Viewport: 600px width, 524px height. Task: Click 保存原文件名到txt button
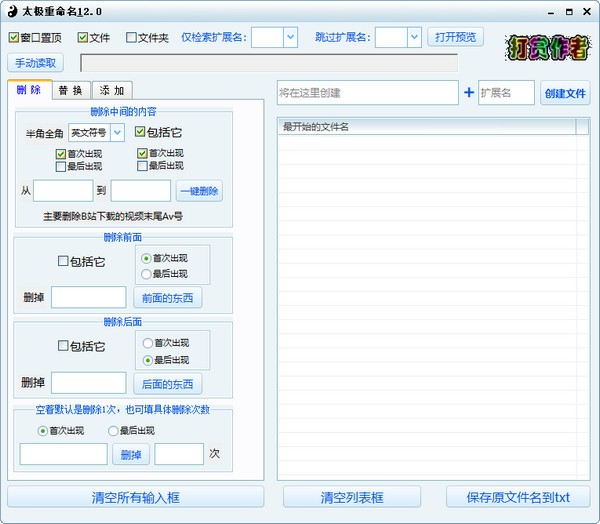pyautogui.click(x=519, y=497)
